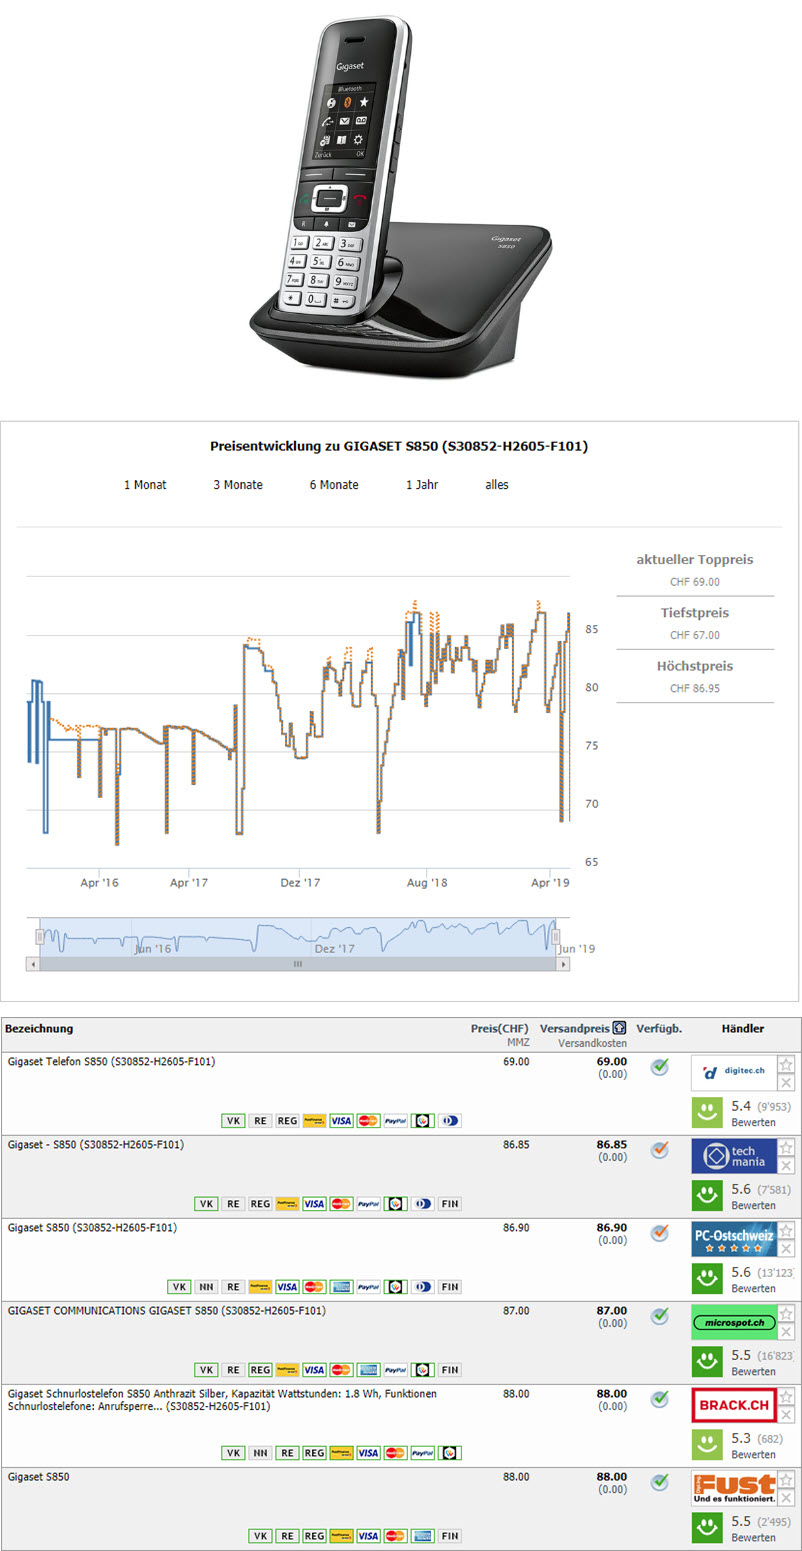Click the MasterCard icon in the microspot row

[341, 1370]
